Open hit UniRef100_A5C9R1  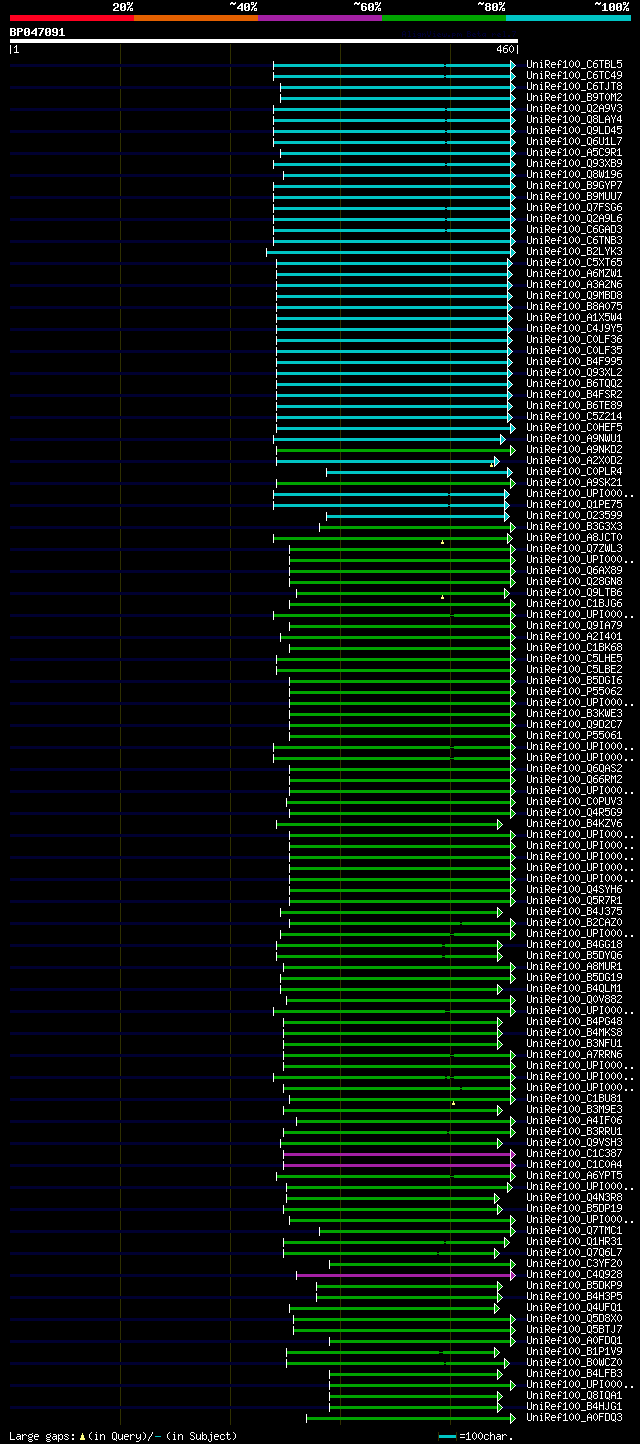[574, 152]
